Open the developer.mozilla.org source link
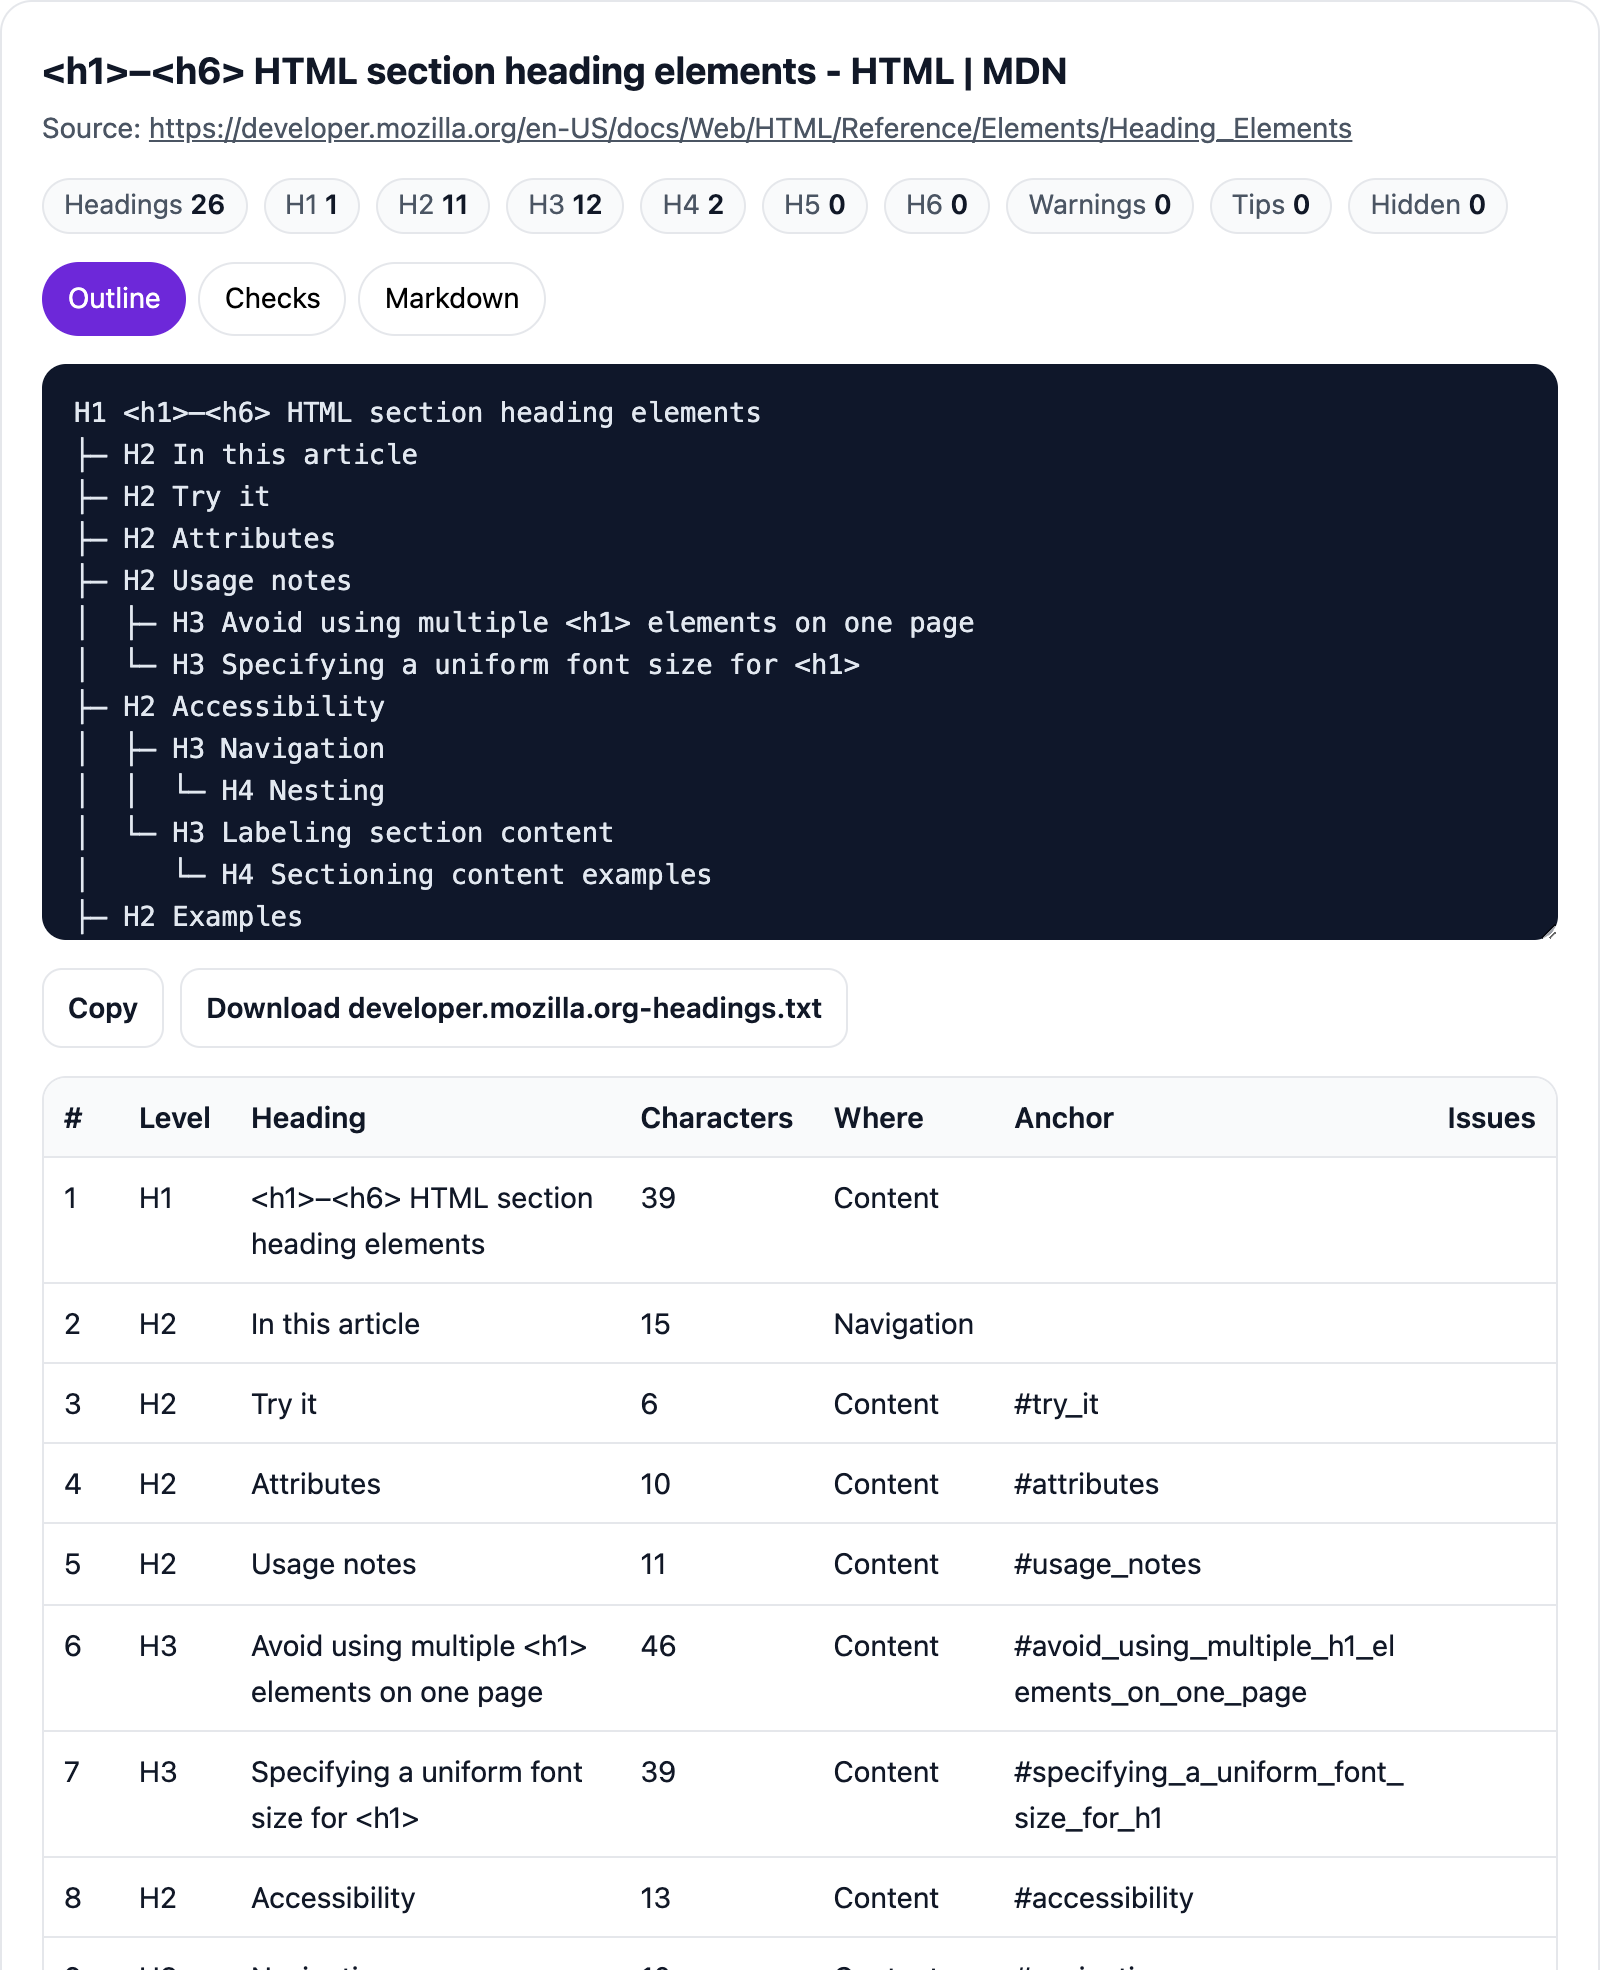This screenshot has width=1600, height=1970. click(x=750, y=128)
